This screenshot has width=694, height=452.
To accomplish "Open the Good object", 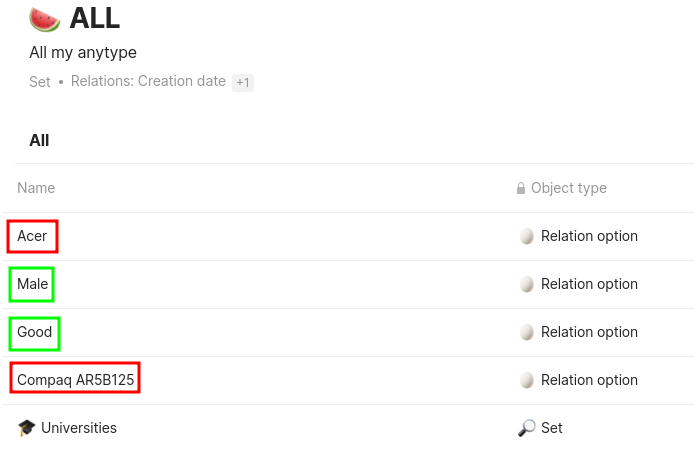I will (x=35, y=332).
